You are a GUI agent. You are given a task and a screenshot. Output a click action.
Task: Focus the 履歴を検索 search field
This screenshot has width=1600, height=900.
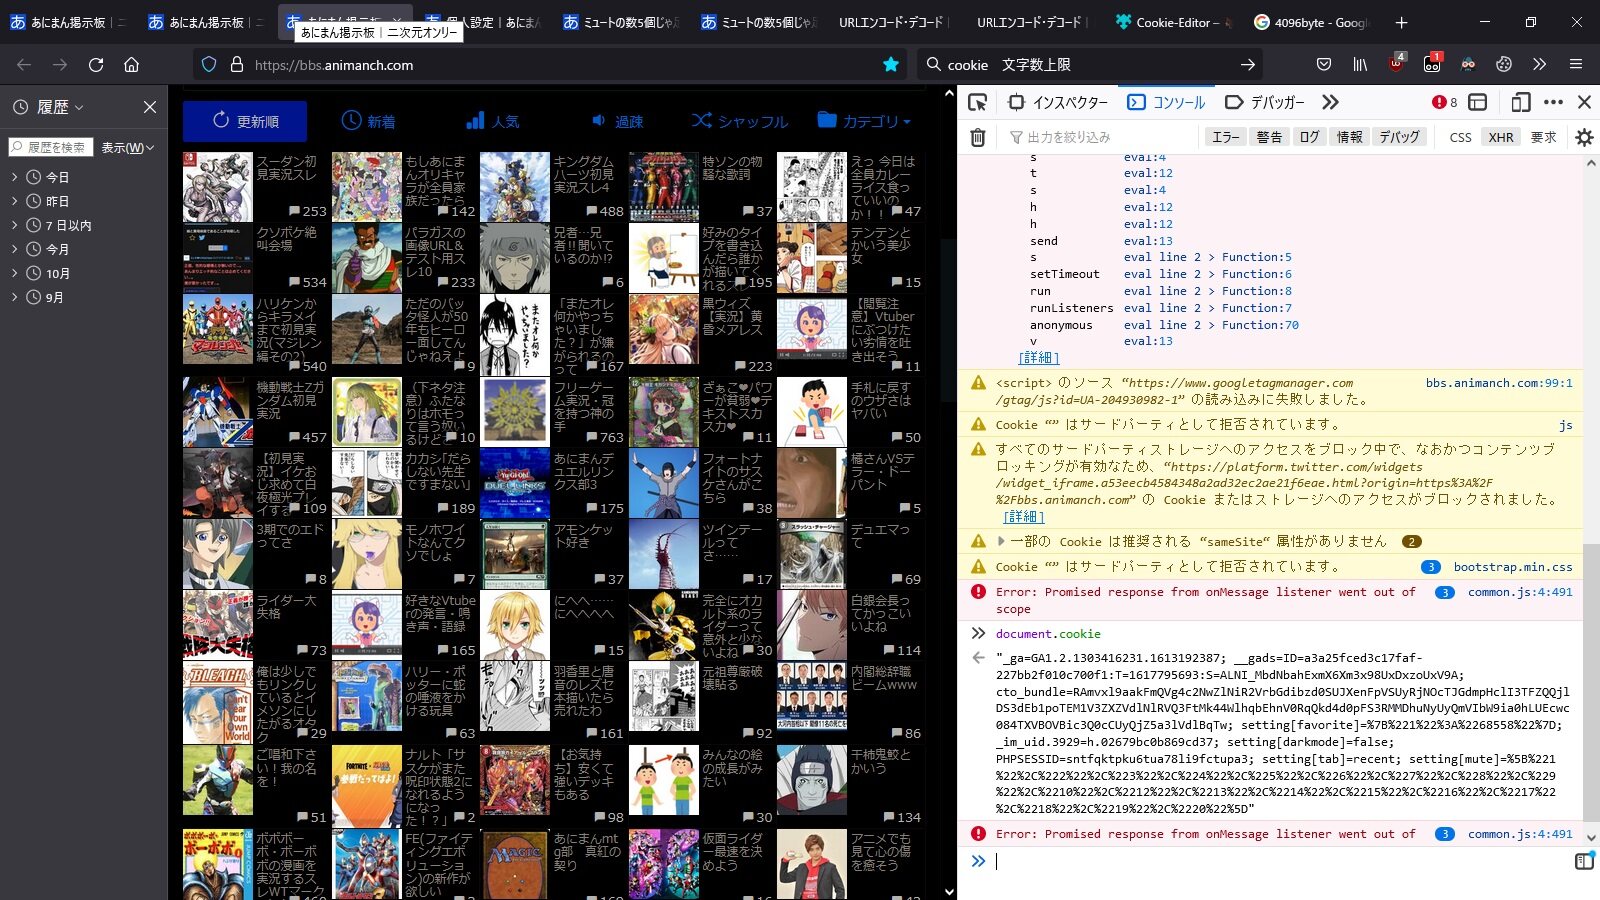pos(51,147)
